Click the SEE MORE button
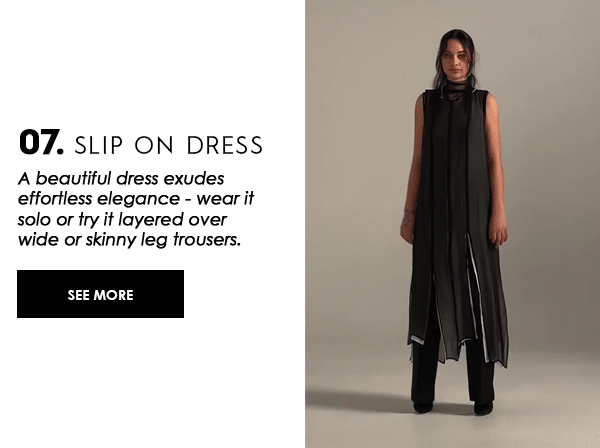 100,294
